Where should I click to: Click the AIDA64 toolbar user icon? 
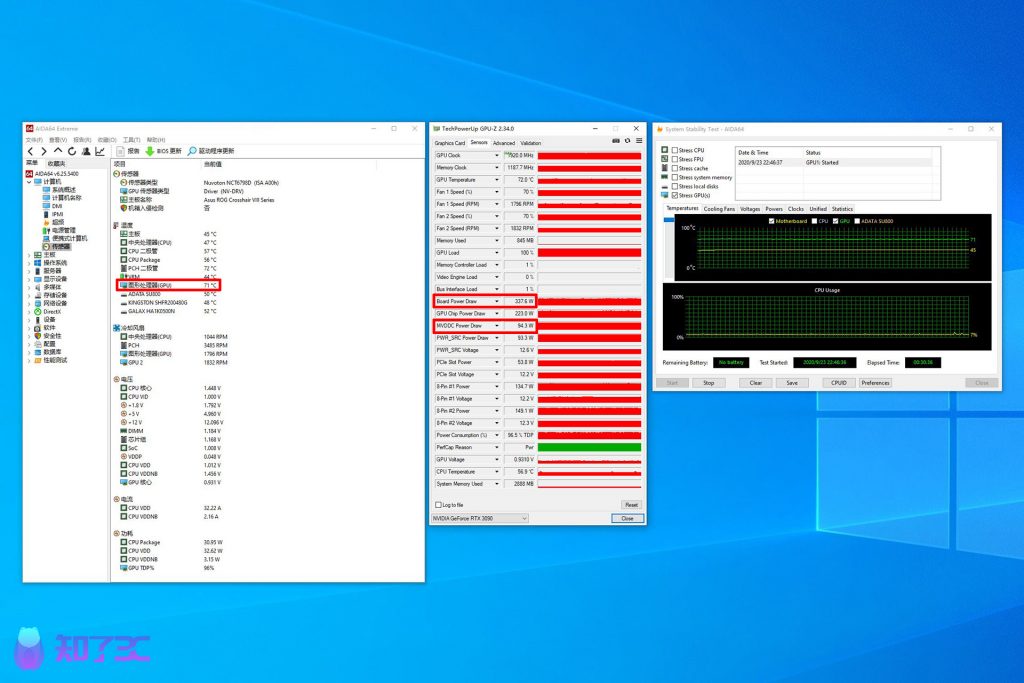click(86, 151)
